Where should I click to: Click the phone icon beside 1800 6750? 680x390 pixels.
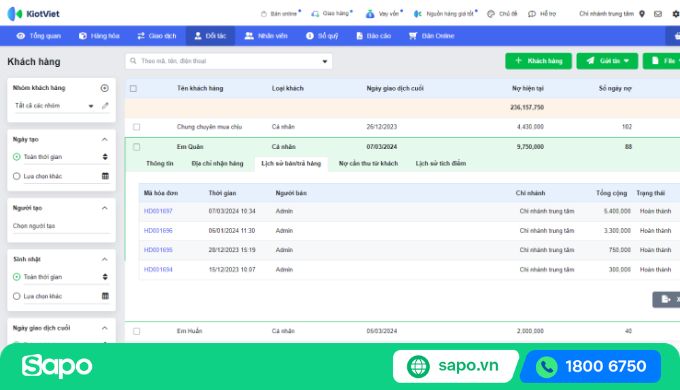coord(546,367)
